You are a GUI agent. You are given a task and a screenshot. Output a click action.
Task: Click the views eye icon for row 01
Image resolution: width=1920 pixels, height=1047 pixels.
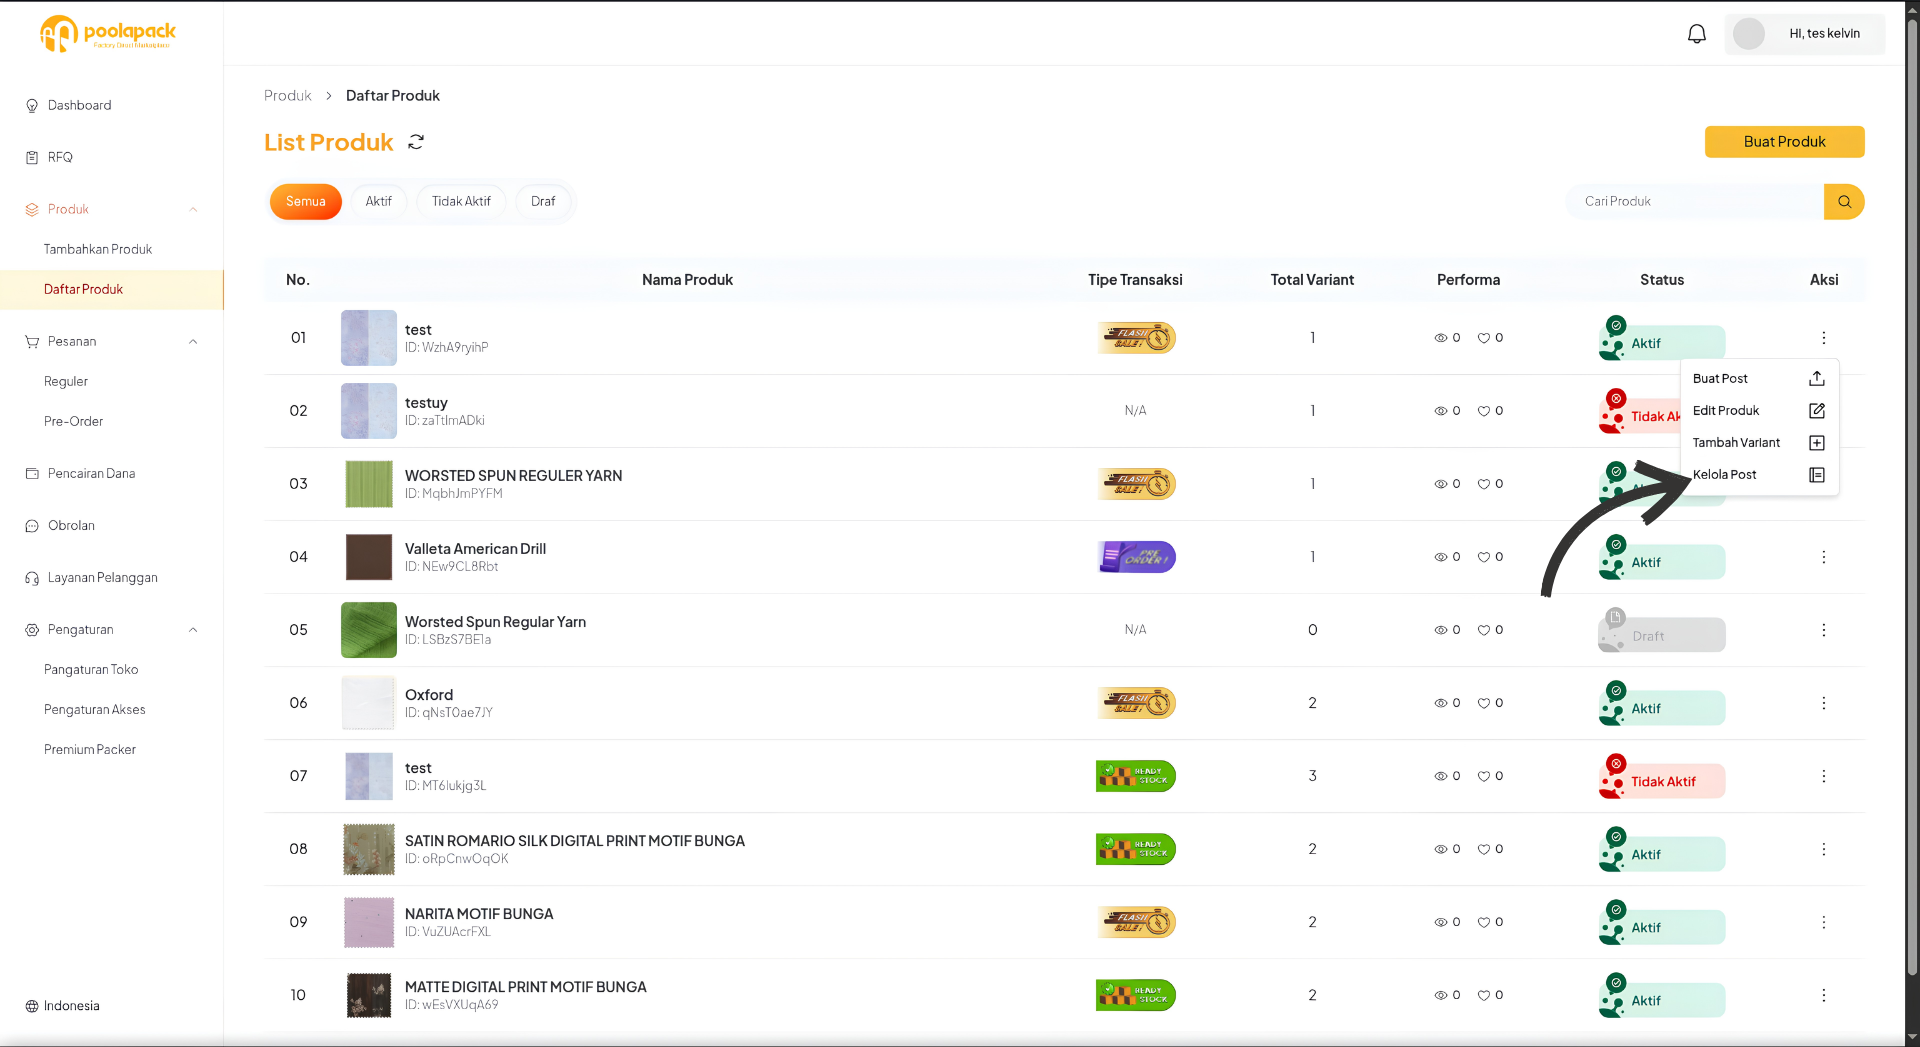point(1440,338)
